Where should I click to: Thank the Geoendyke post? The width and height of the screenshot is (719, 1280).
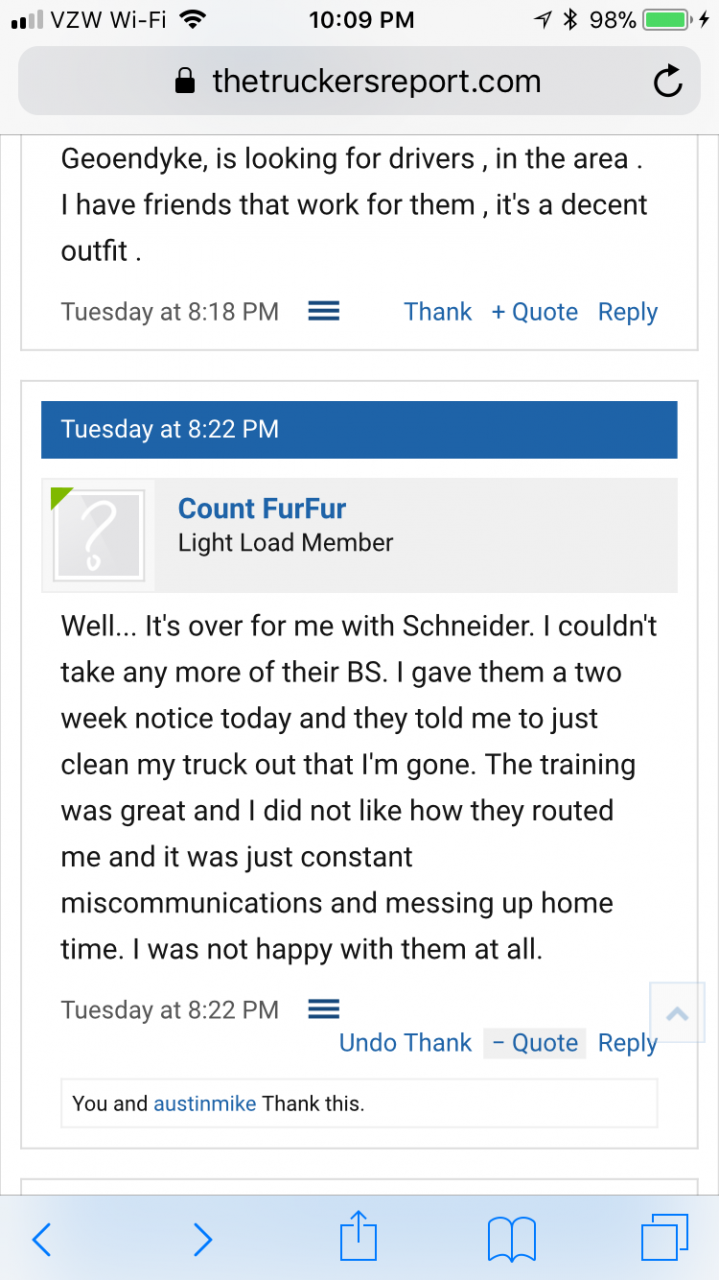point(438,312)
